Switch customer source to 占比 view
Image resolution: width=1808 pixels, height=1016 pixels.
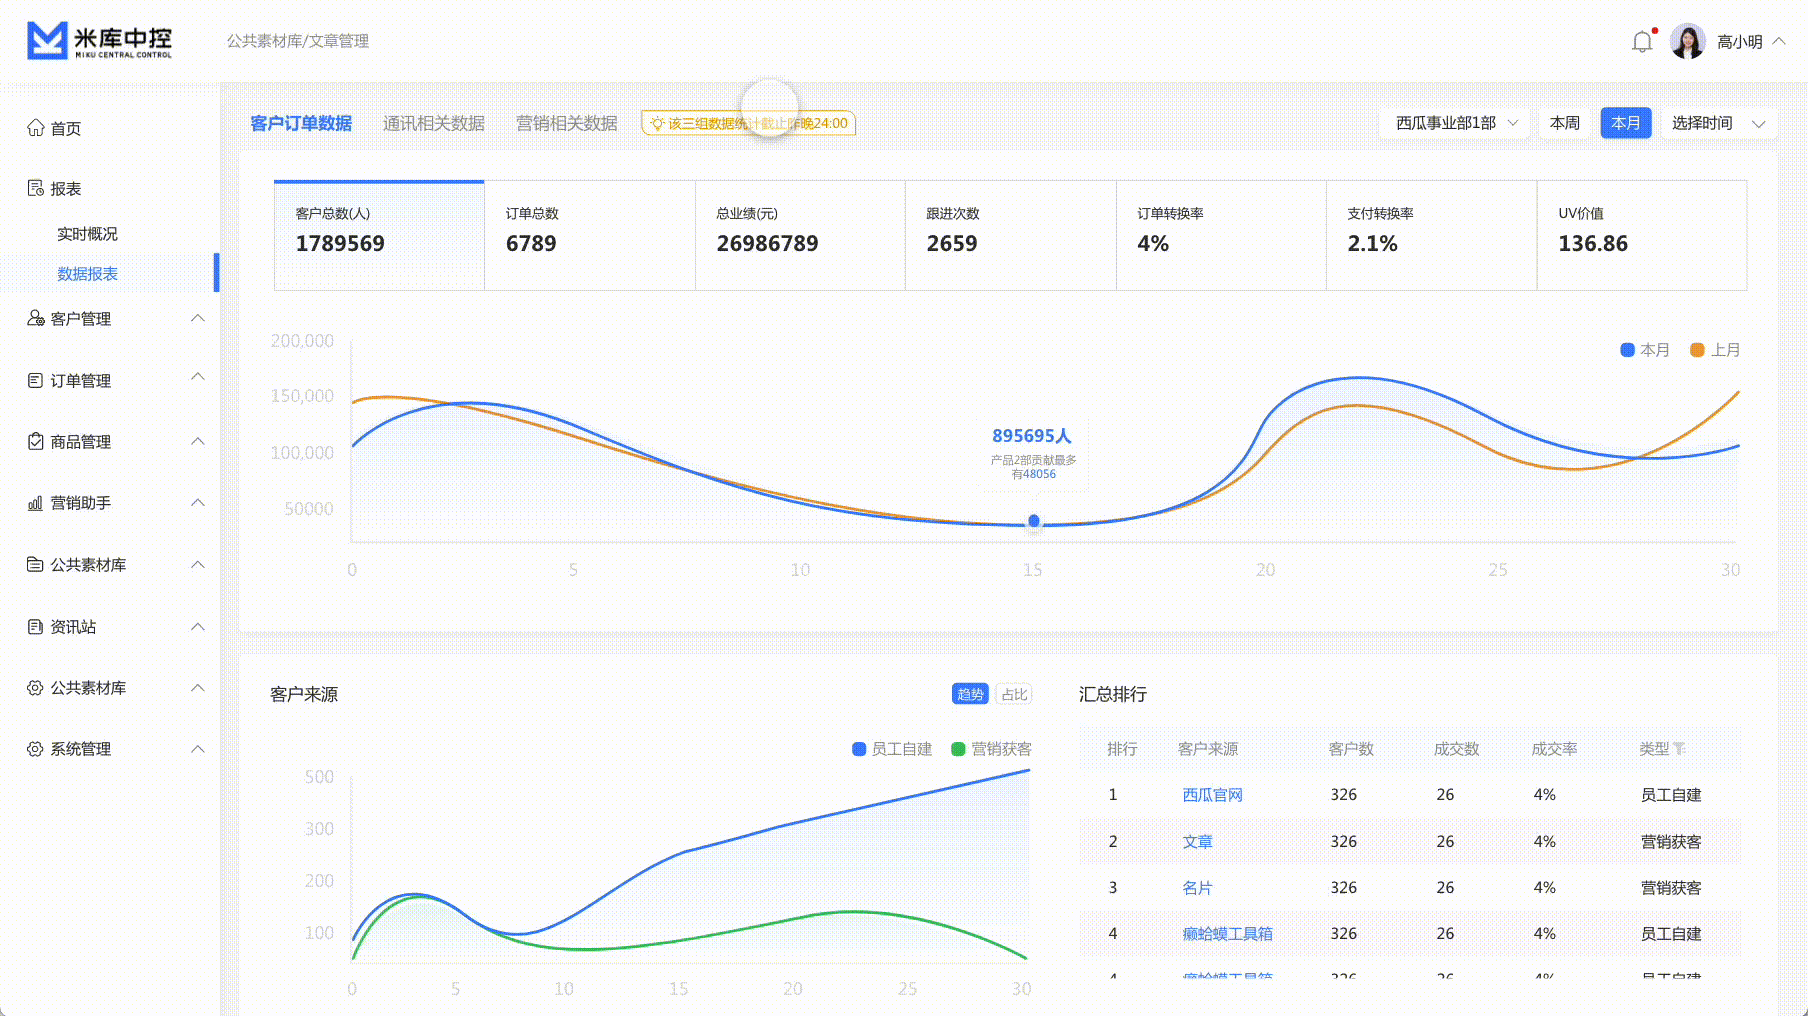click(x=1014, y=694)
